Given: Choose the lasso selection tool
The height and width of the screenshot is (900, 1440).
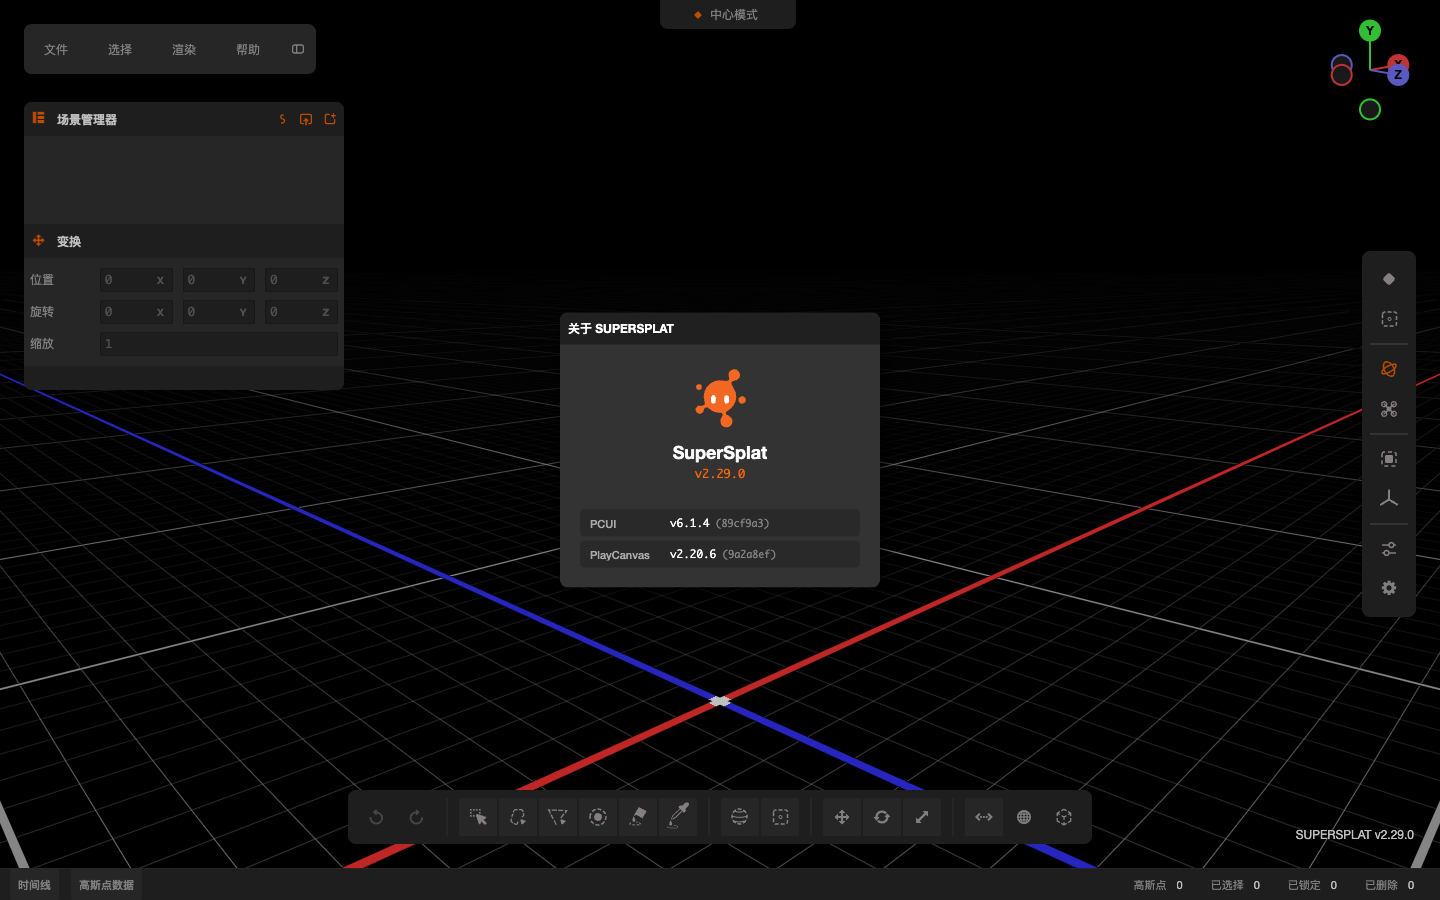Looking at the screenshot, I should click(518, 817).
